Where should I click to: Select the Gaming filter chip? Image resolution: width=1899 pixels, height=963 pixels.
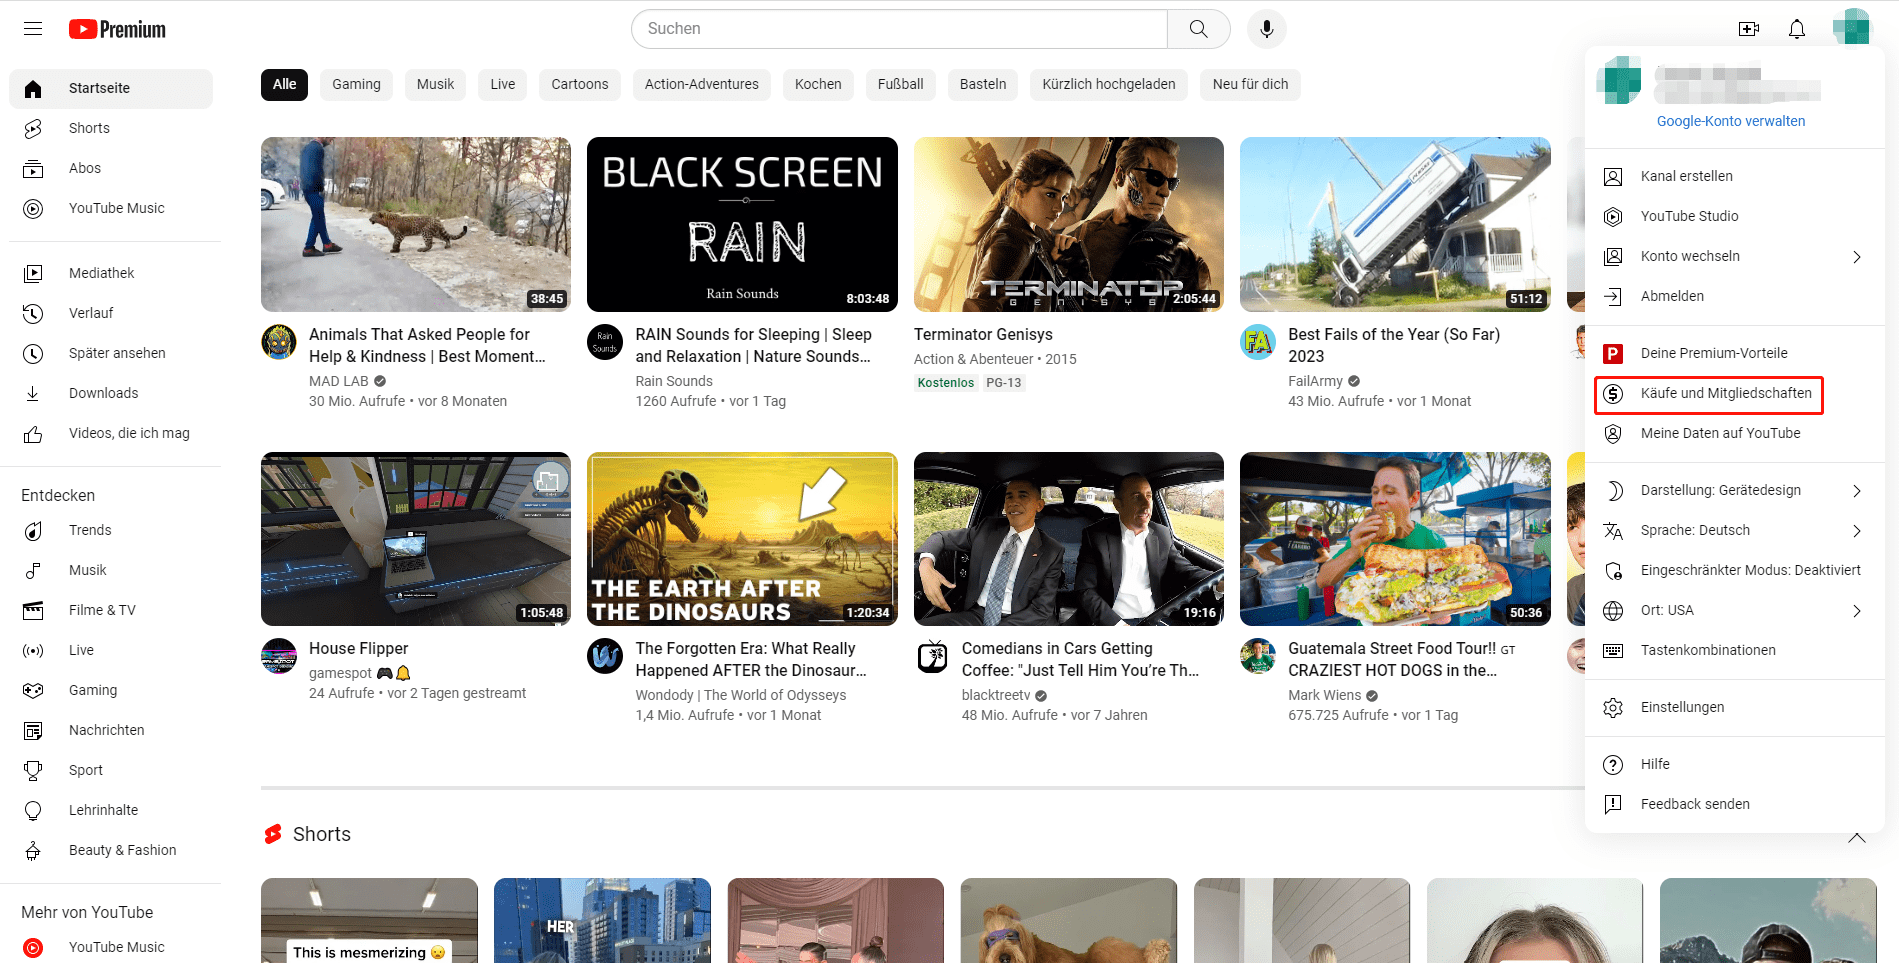pos(357,84)
